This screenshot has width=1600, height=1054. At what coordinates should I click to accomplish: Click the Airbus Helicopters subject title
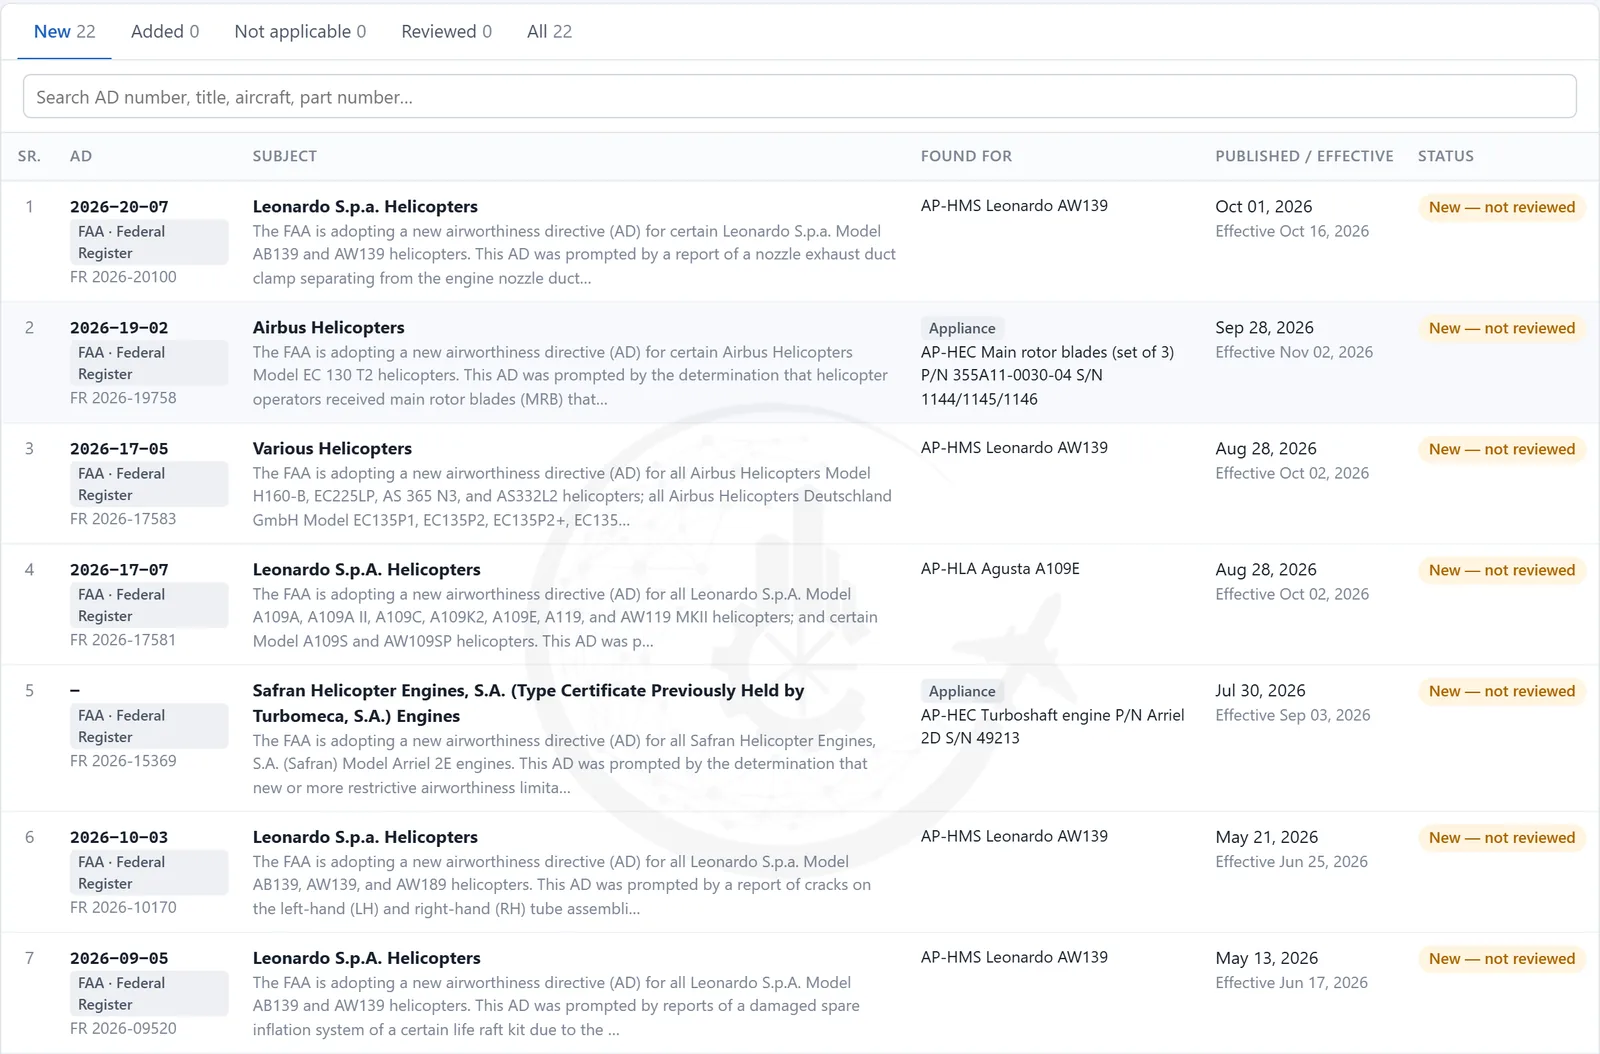pyautogui.click(x=328, y=328)
